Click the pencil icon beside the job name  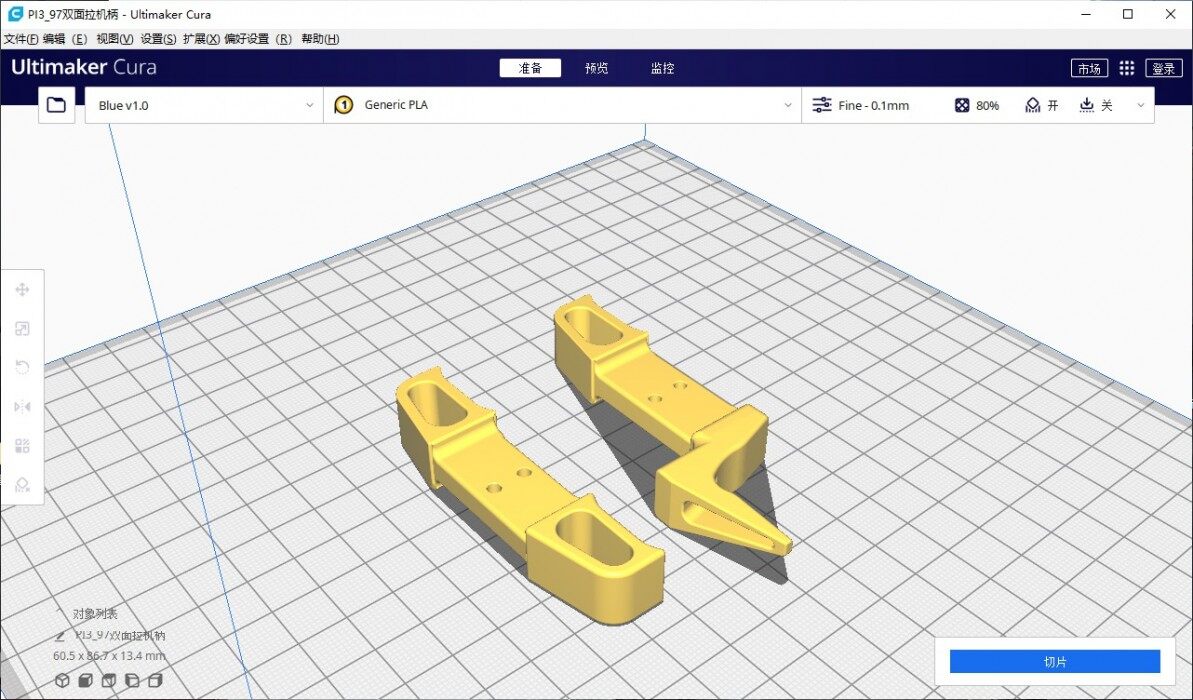coord(60,636)
